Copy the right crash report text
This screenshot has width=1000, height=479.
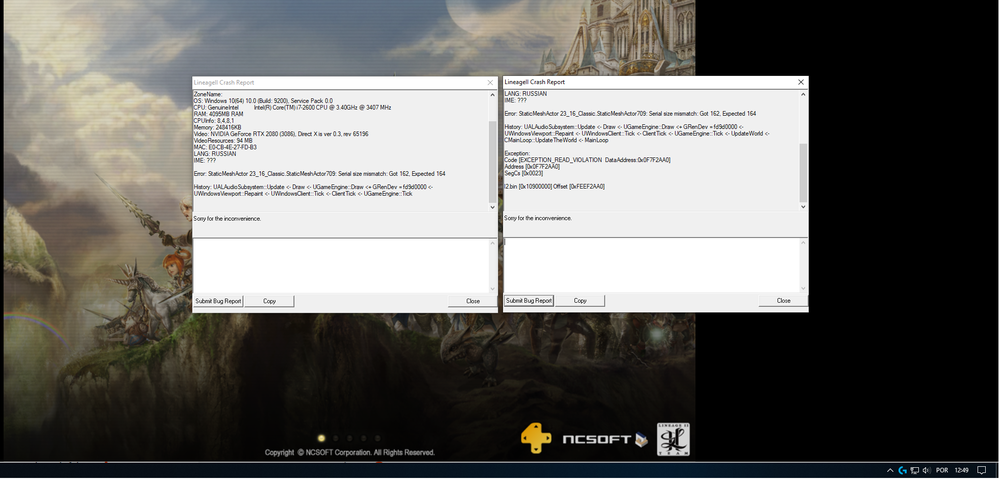pos(580,301)
